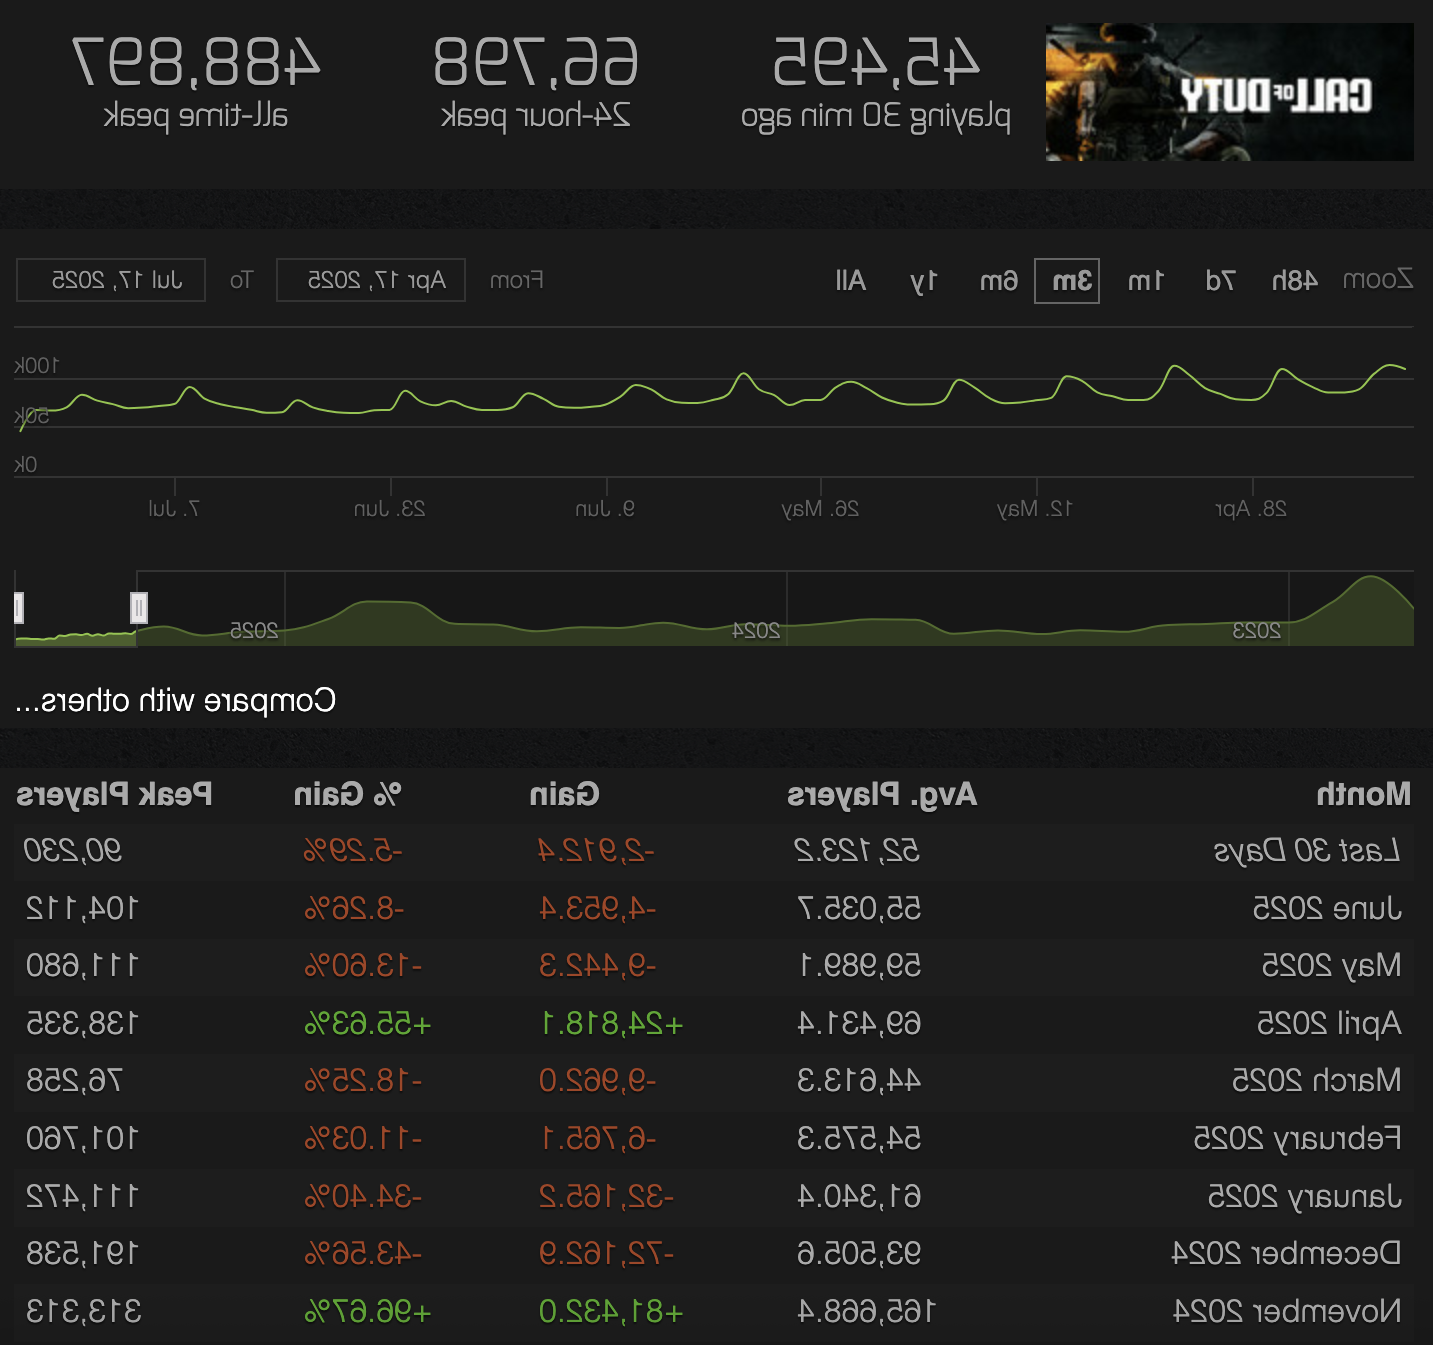Click the 9. Jun axis label

pos(605,509)
